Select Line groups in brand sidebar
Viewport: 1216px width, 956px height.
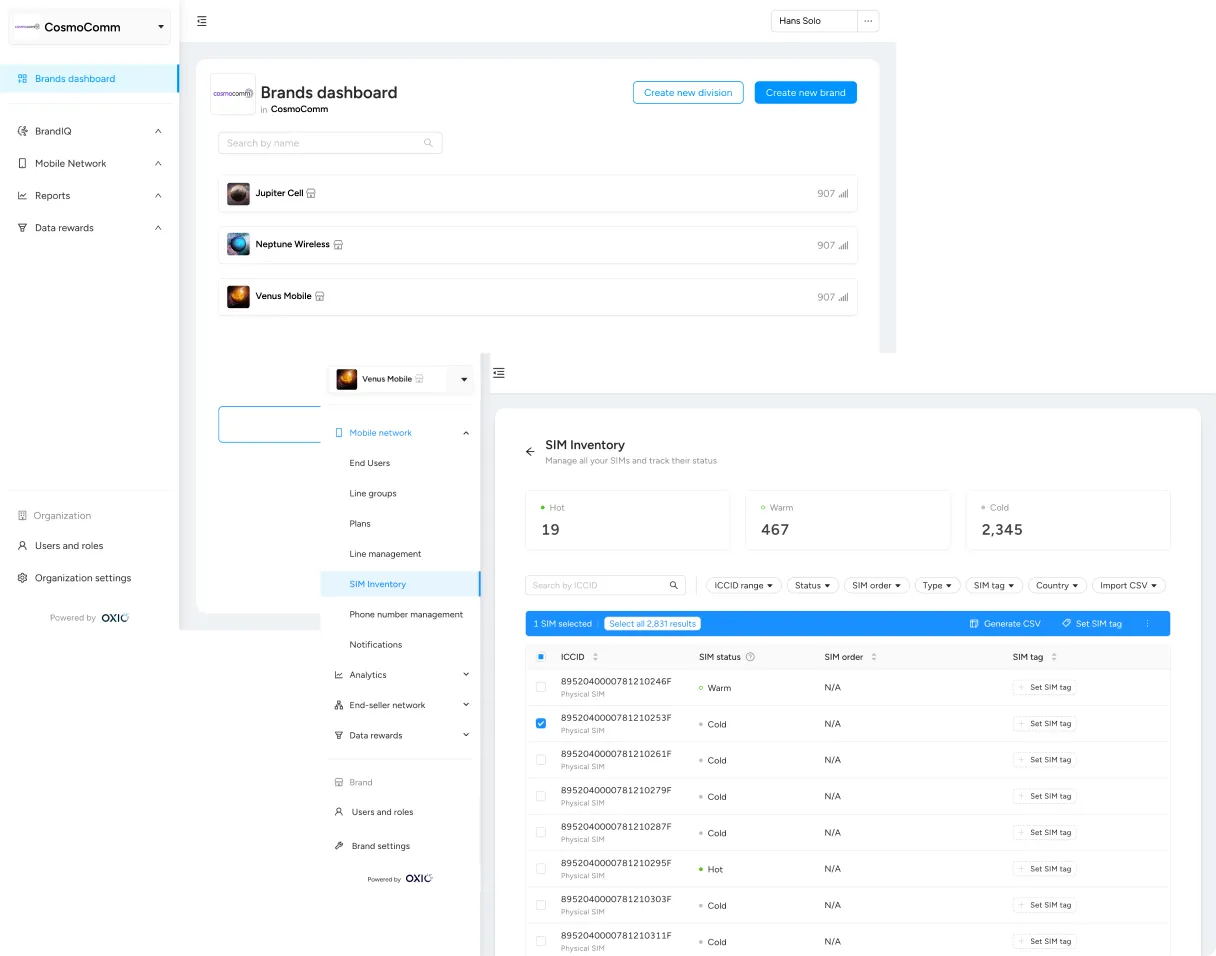point(373,493)
